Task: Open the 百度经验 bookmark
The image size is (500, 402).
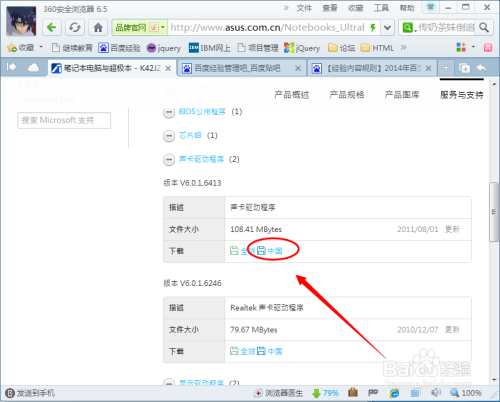Action: click(x=119, y=48)
